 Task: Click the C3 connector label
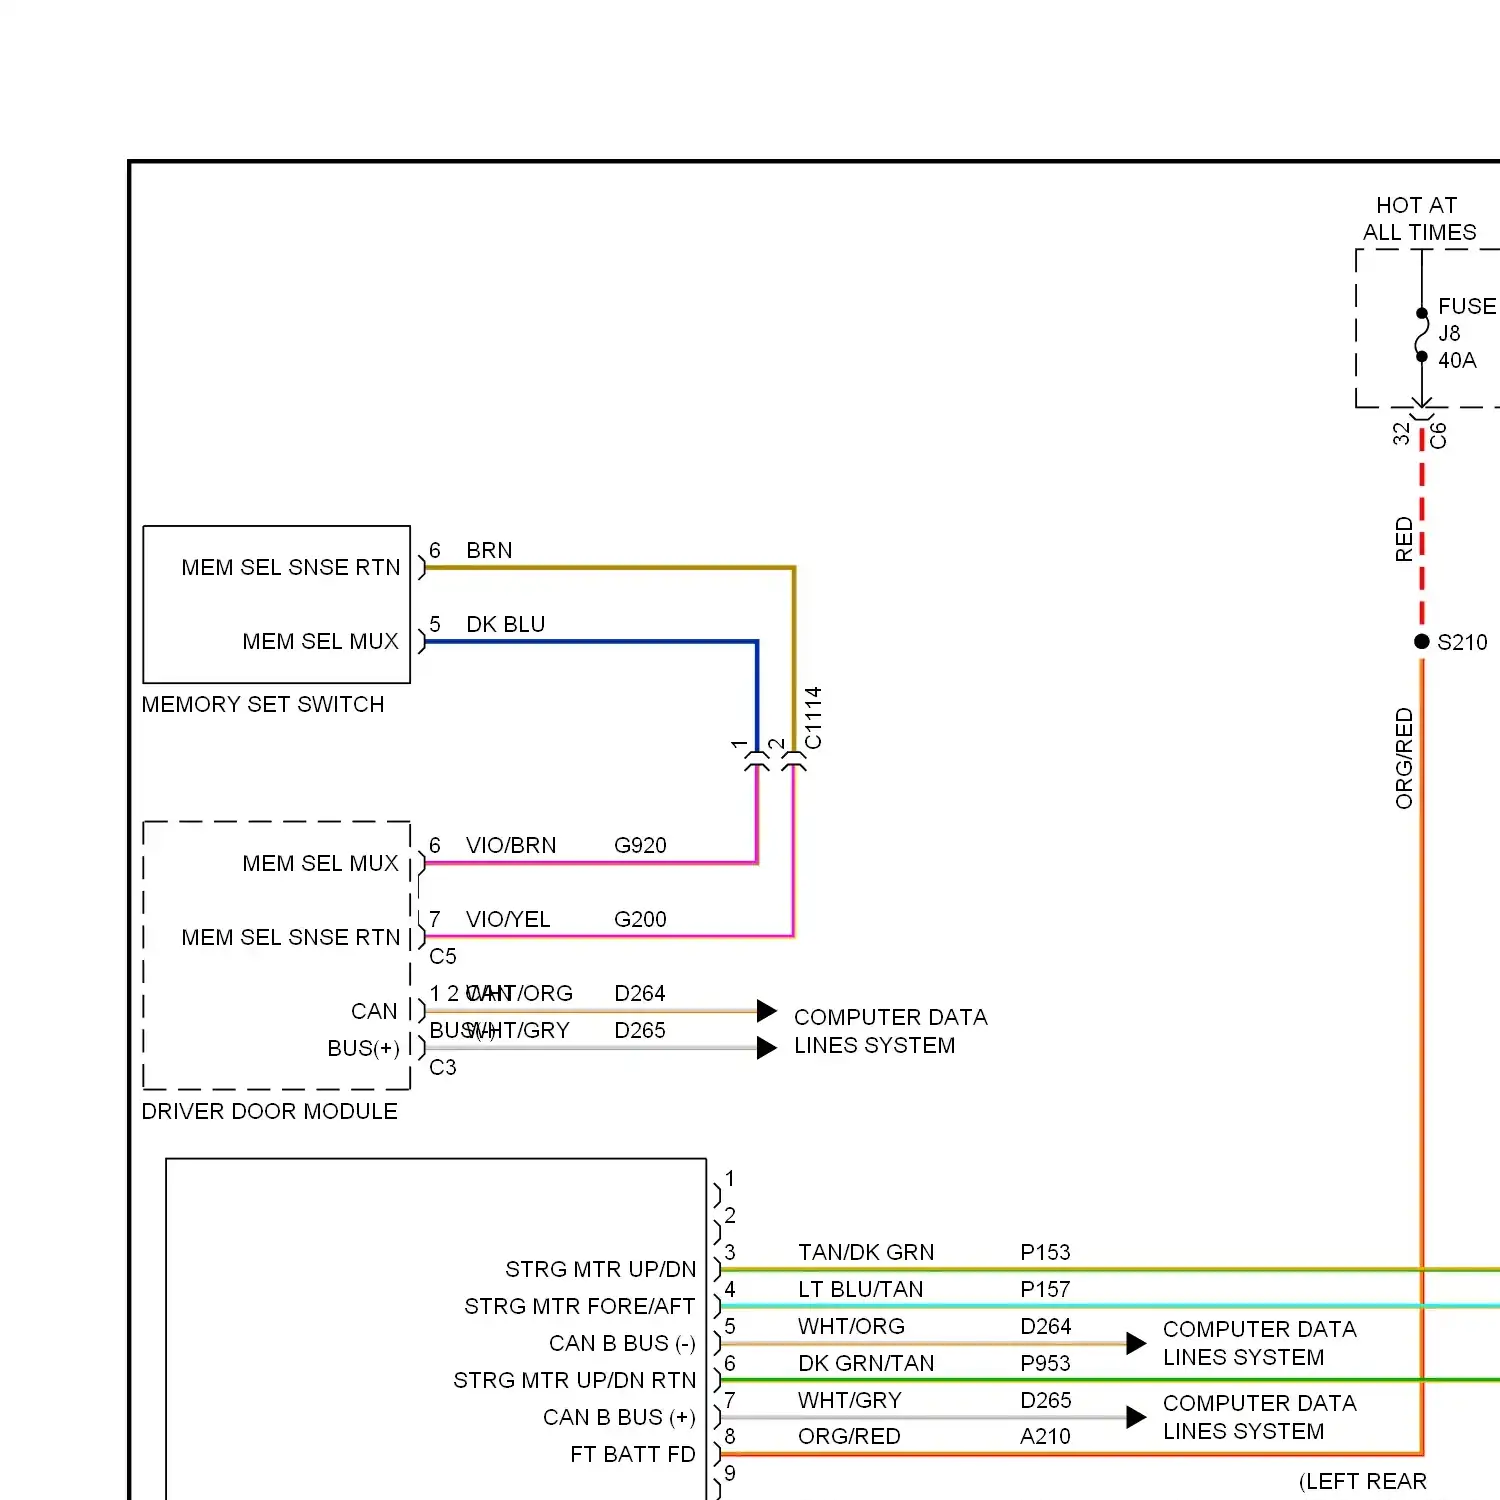pyautogui.click(x=443, y=1067)
